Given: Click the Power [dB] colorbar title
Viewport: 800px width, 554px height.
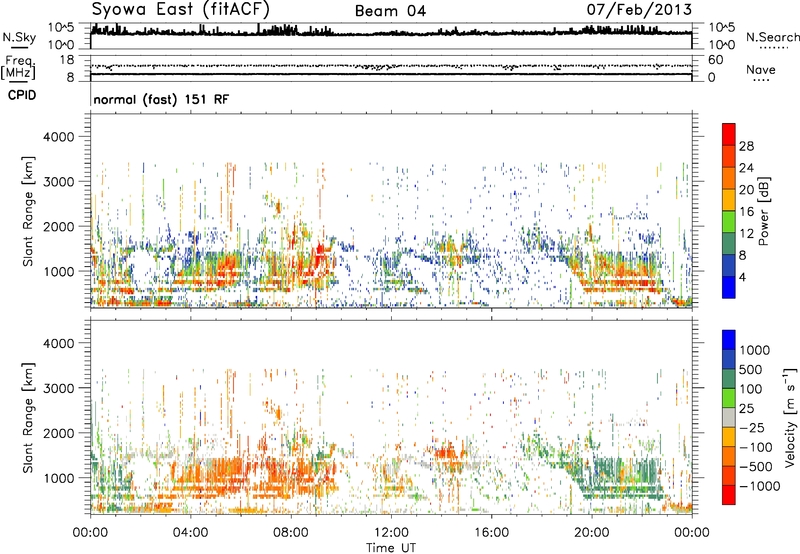Looking at the screenshot, I should (763, 211).
